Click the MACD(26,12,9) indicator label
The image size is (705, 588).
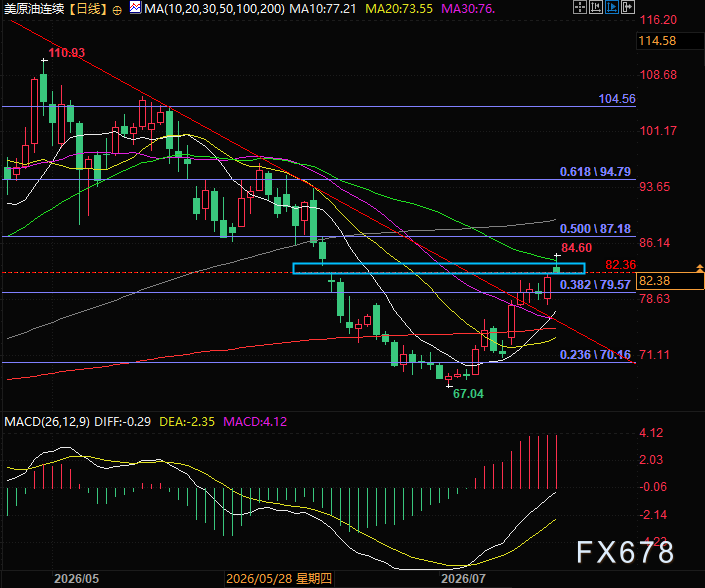coord(47,422)
